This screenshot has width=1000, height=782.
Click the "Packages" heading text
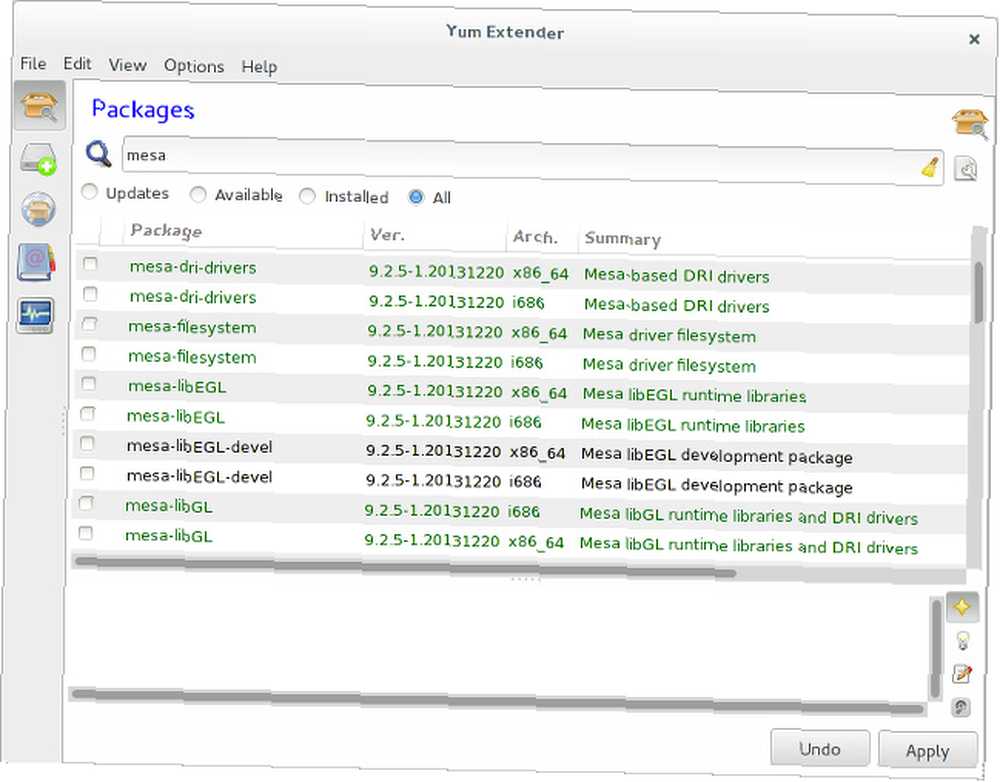coord(143,109)
